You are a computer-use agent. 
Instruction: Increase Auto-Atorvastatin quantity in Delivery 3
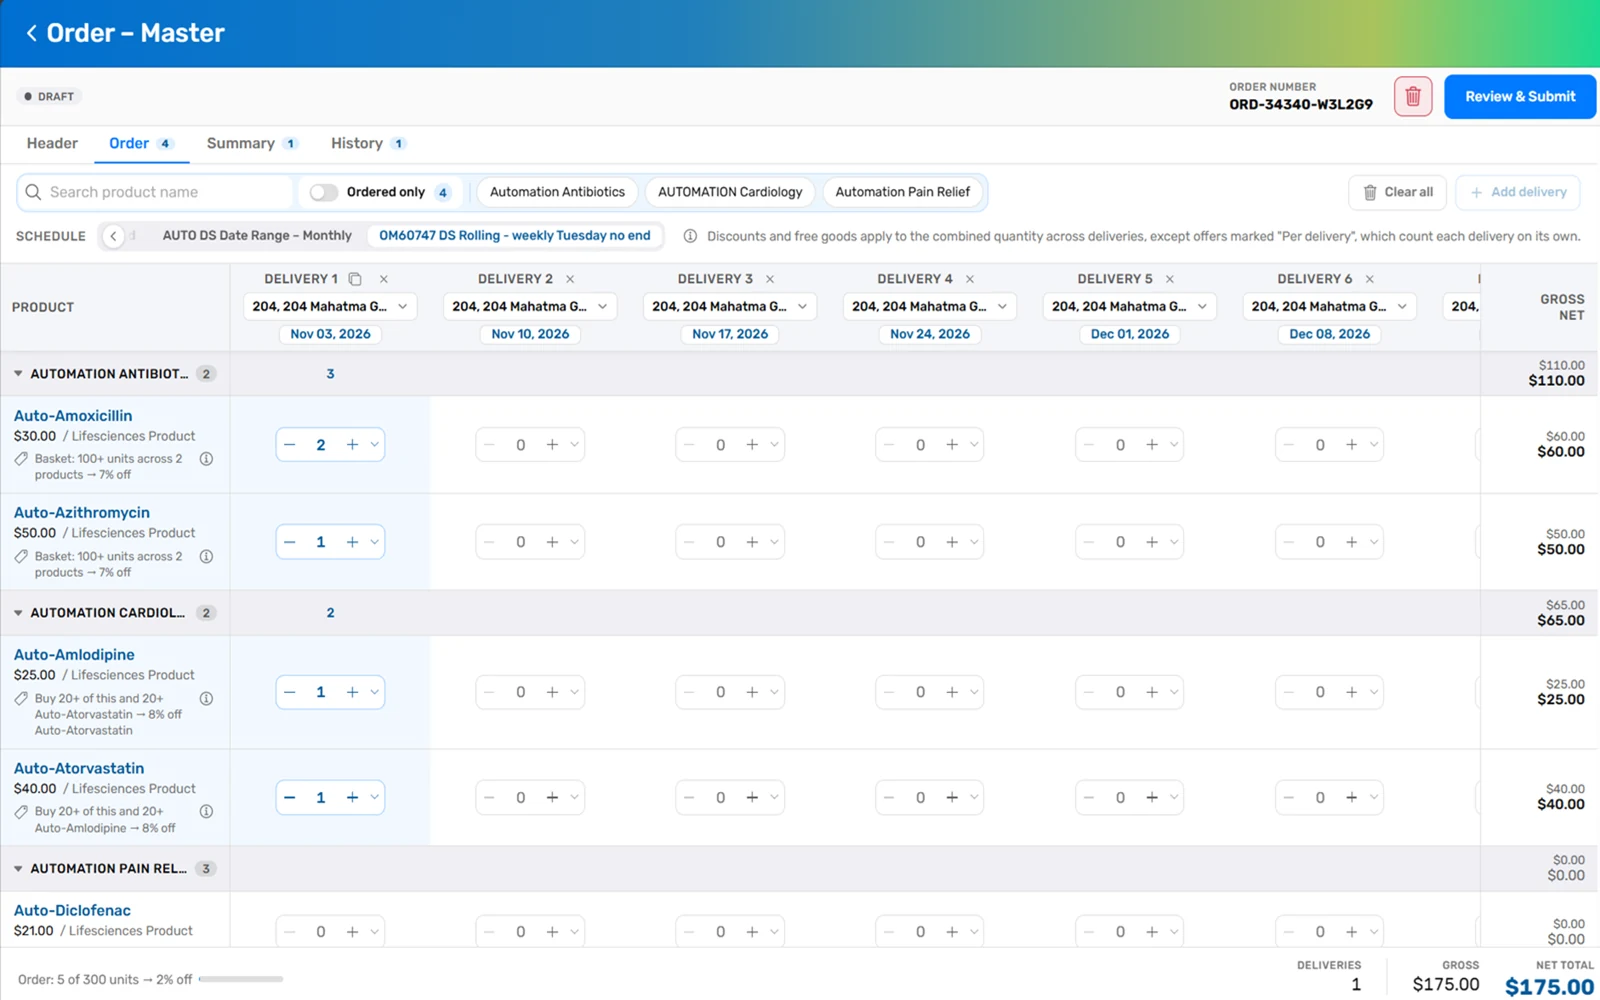pos(752,798)
